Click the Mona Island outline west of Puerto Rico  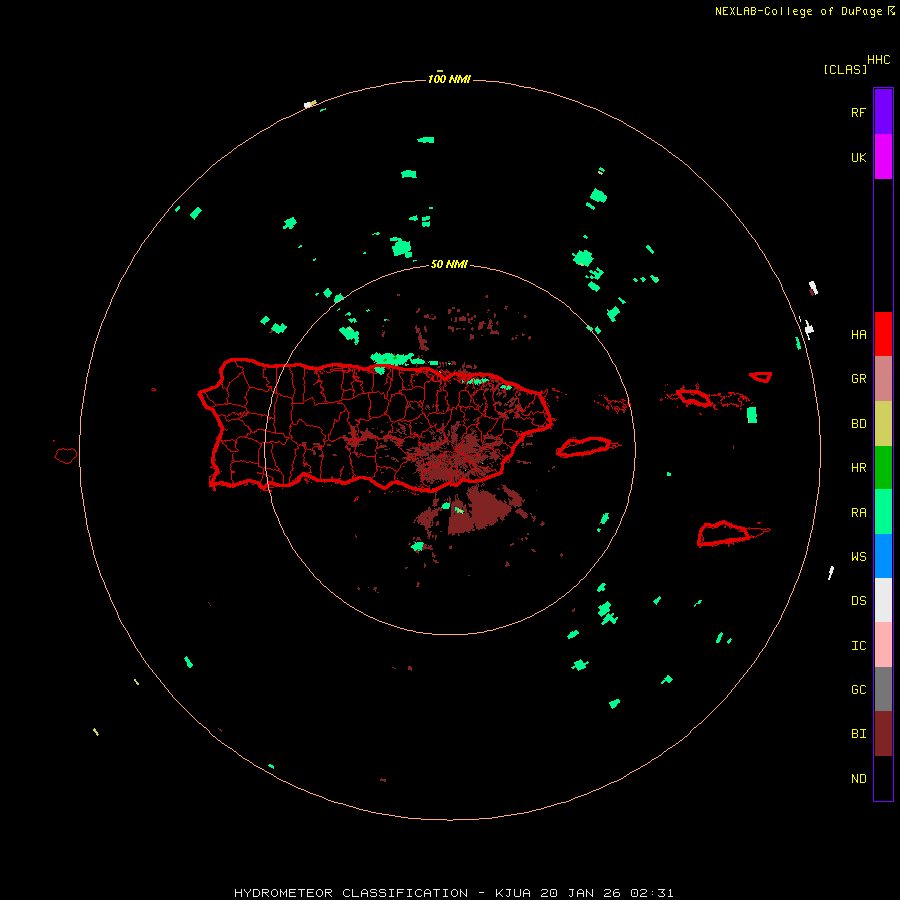65,456
